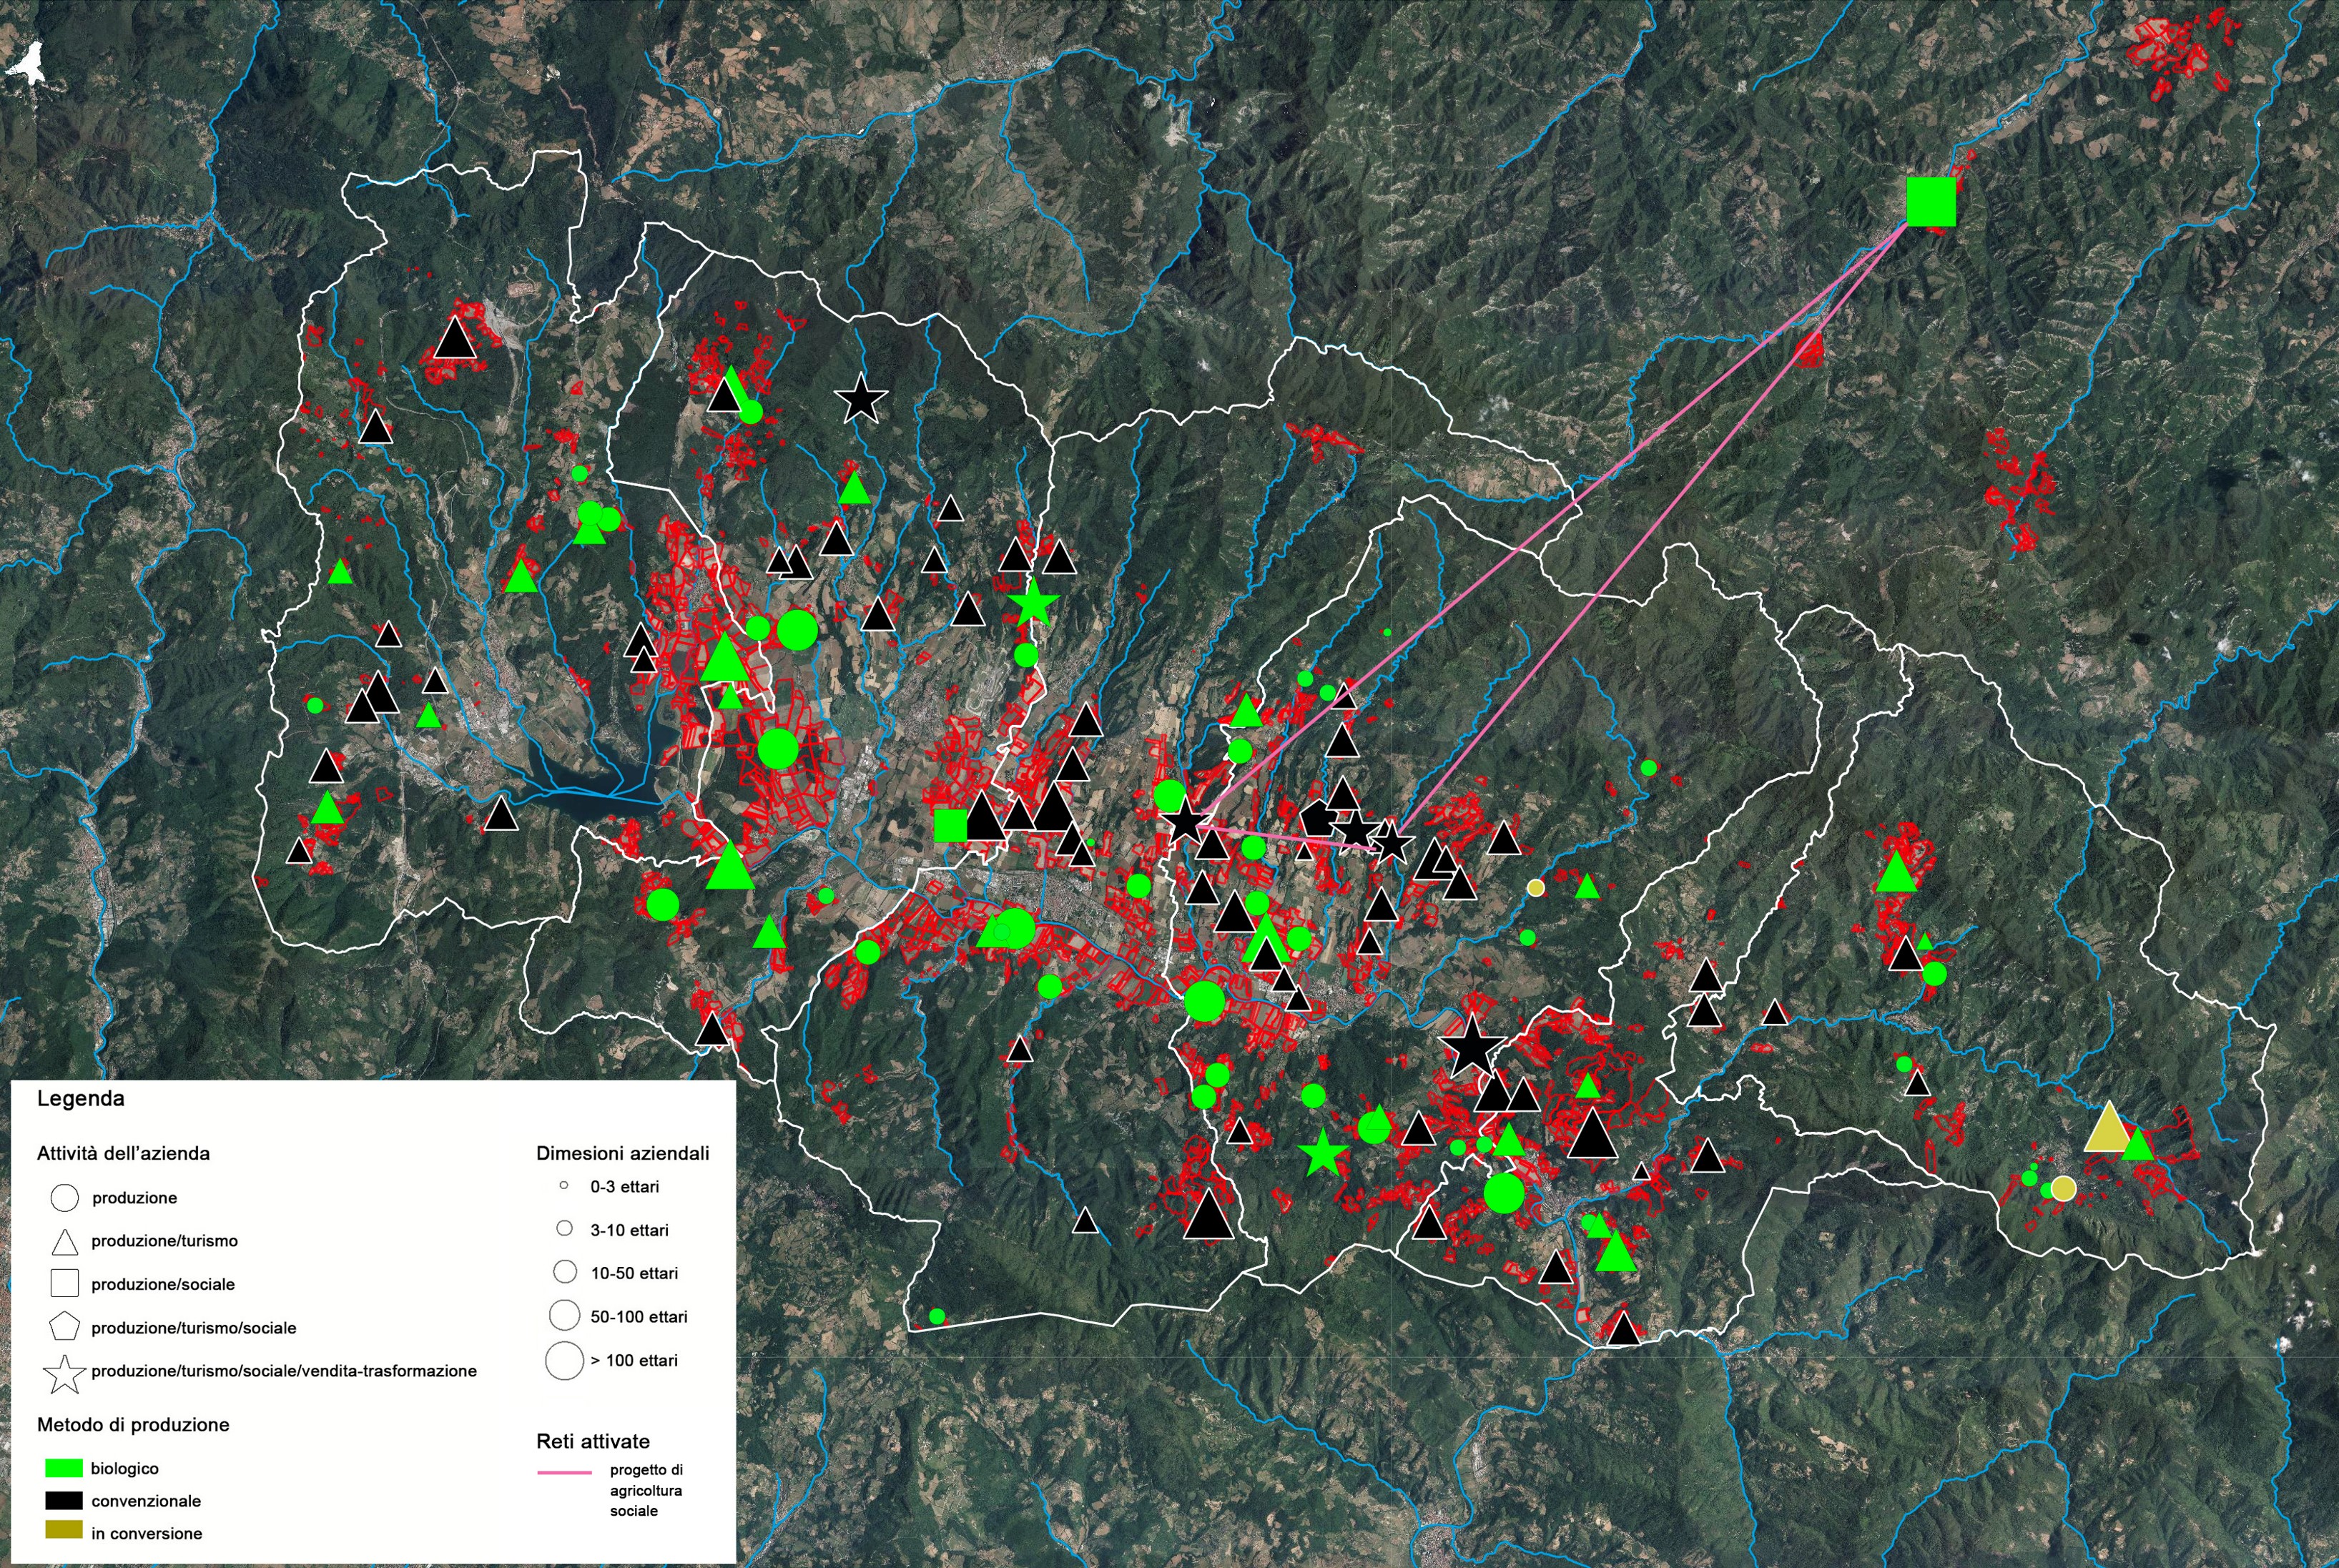This screenshot has height=1568, width=2339.
Task: Click the 50-100 ettari size circle
Action: pyautogui.click(x=565, y=1315)
